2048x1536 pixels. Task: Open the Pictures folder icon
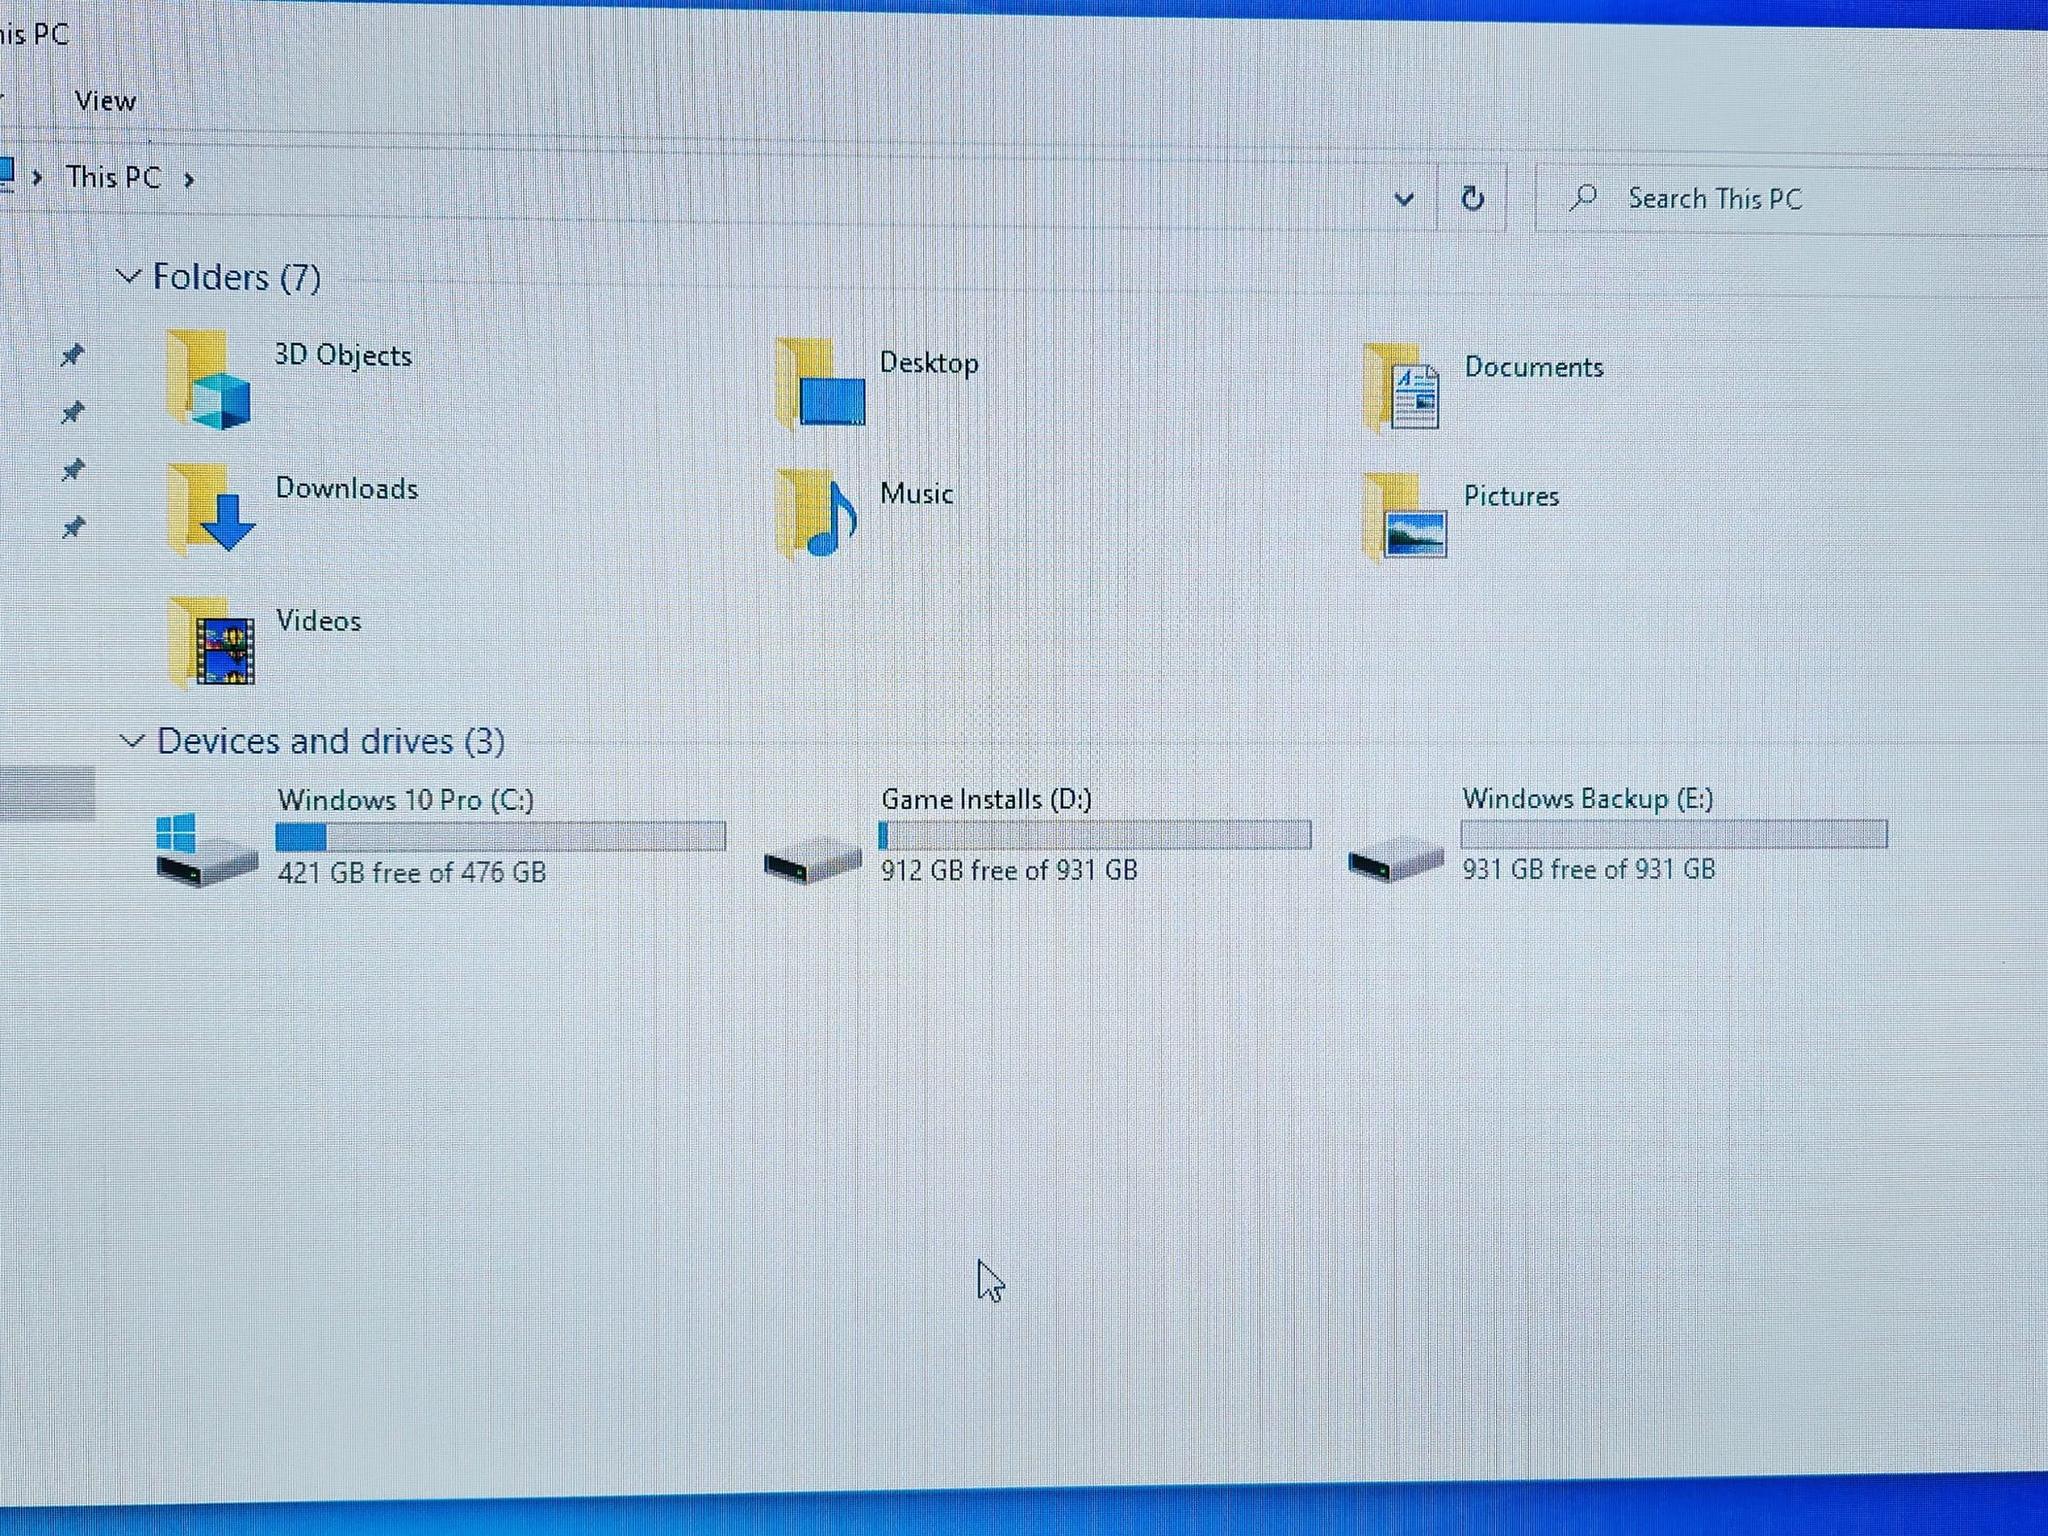point(1404,517)
